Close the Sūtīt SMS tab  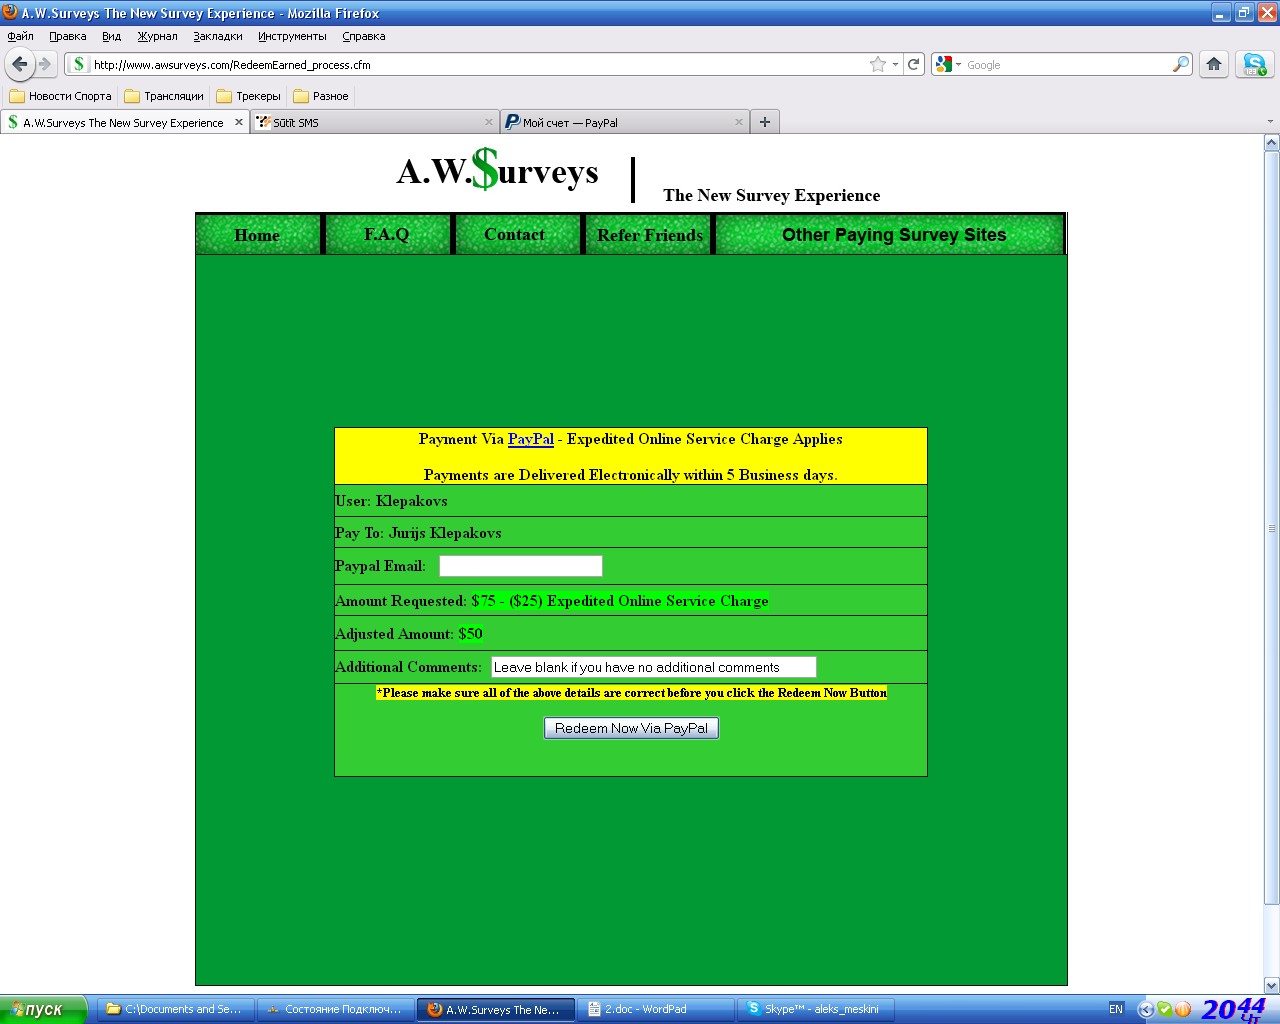pos(489,122)
